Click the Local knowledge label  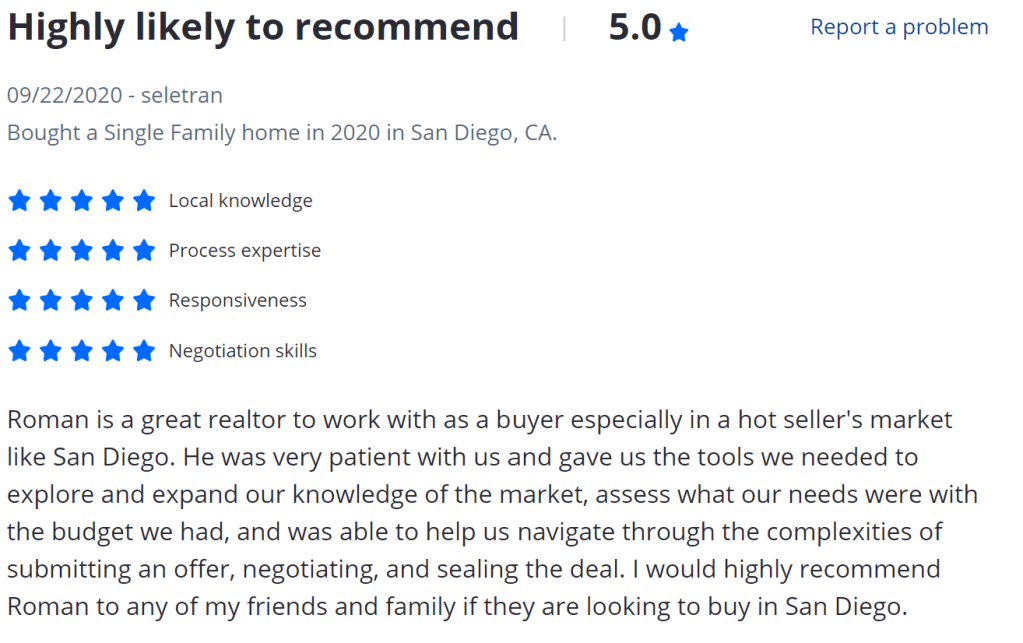[240, 201]
